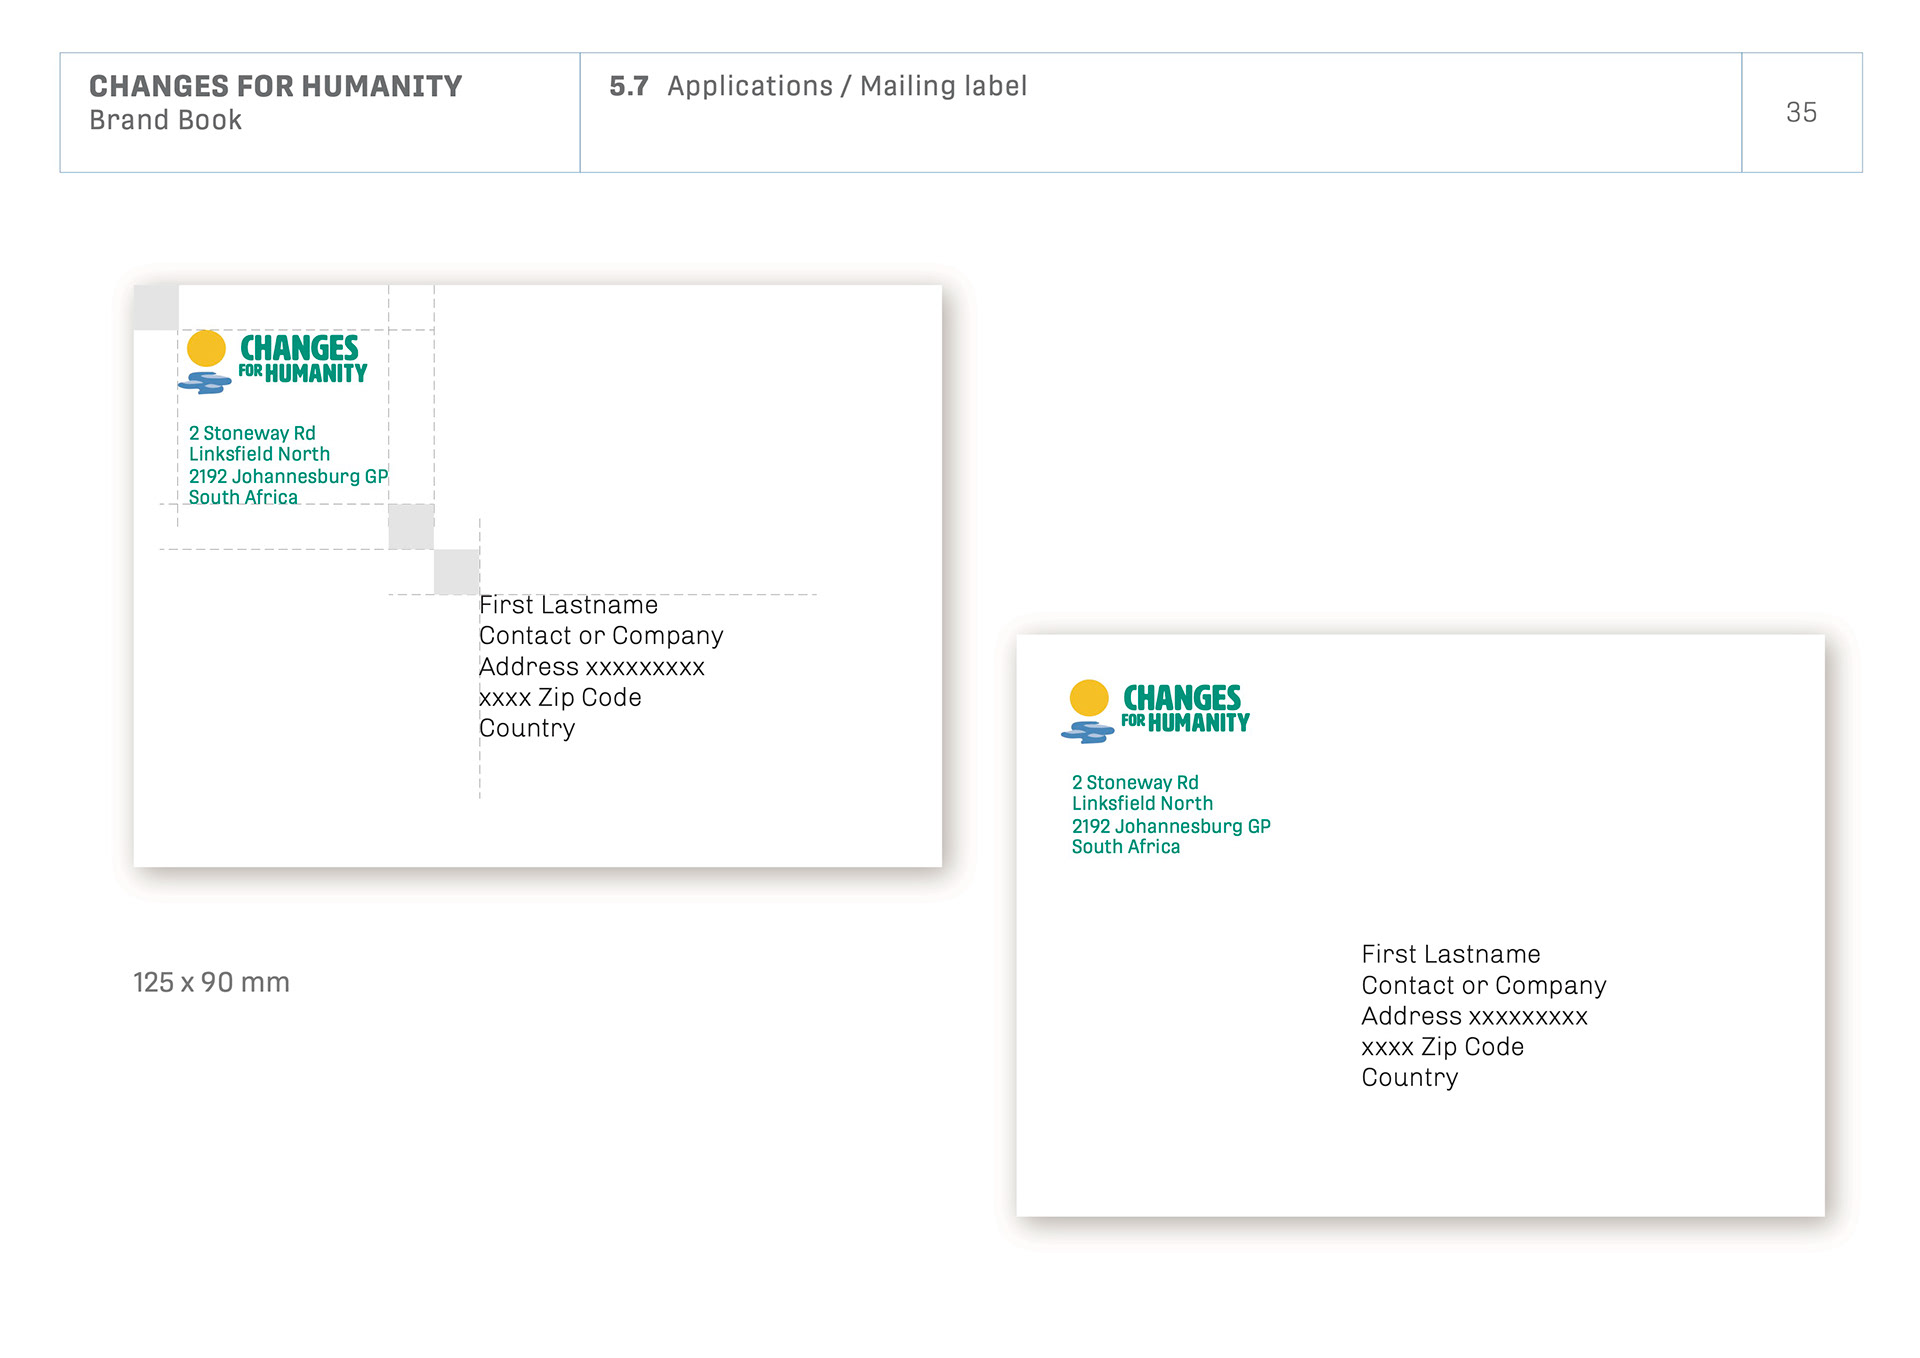This screenshot has width=1920, height=1358.
Task: Click 'South Africa' on the left label
Action: coord(243,497)
